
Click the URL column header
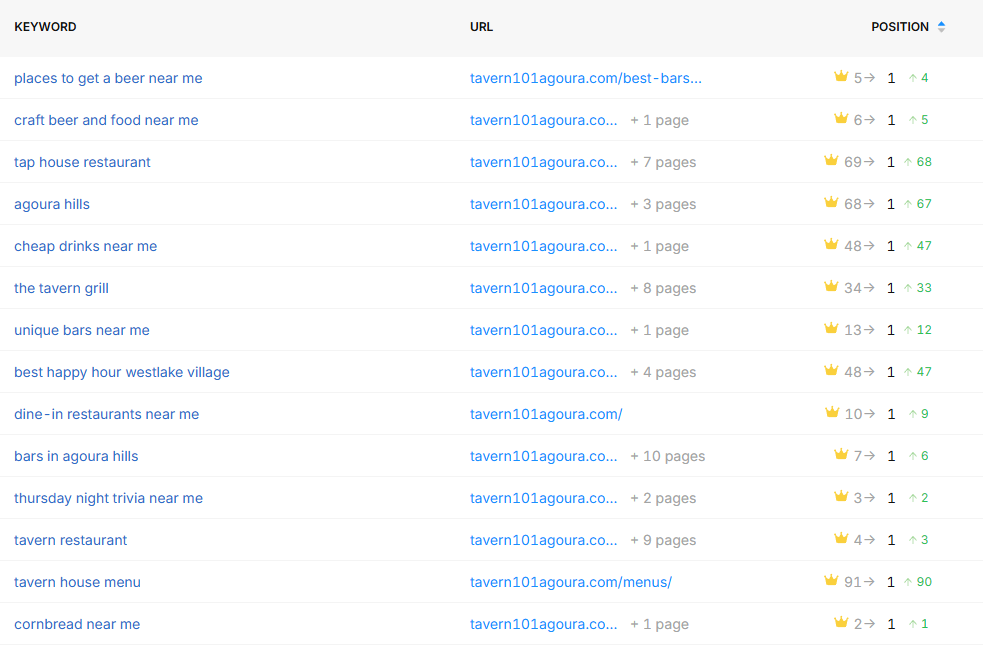pyautogui.click(x=481, y=27)
